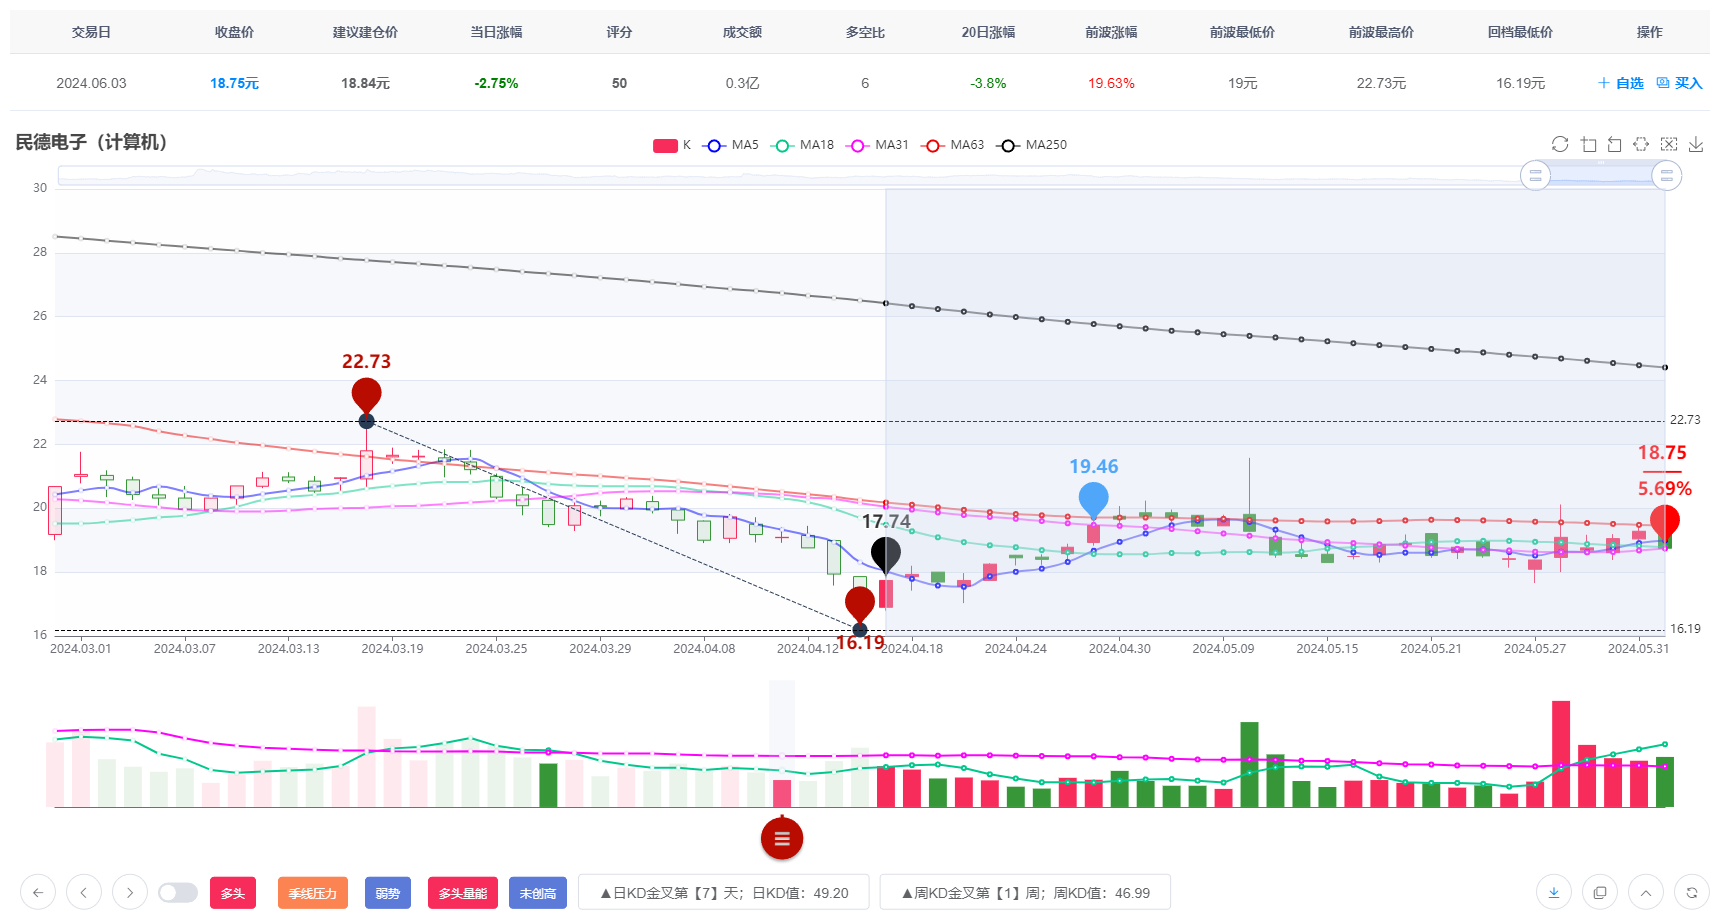Click the bottom-right copy icon

(x=1600, y=892)
